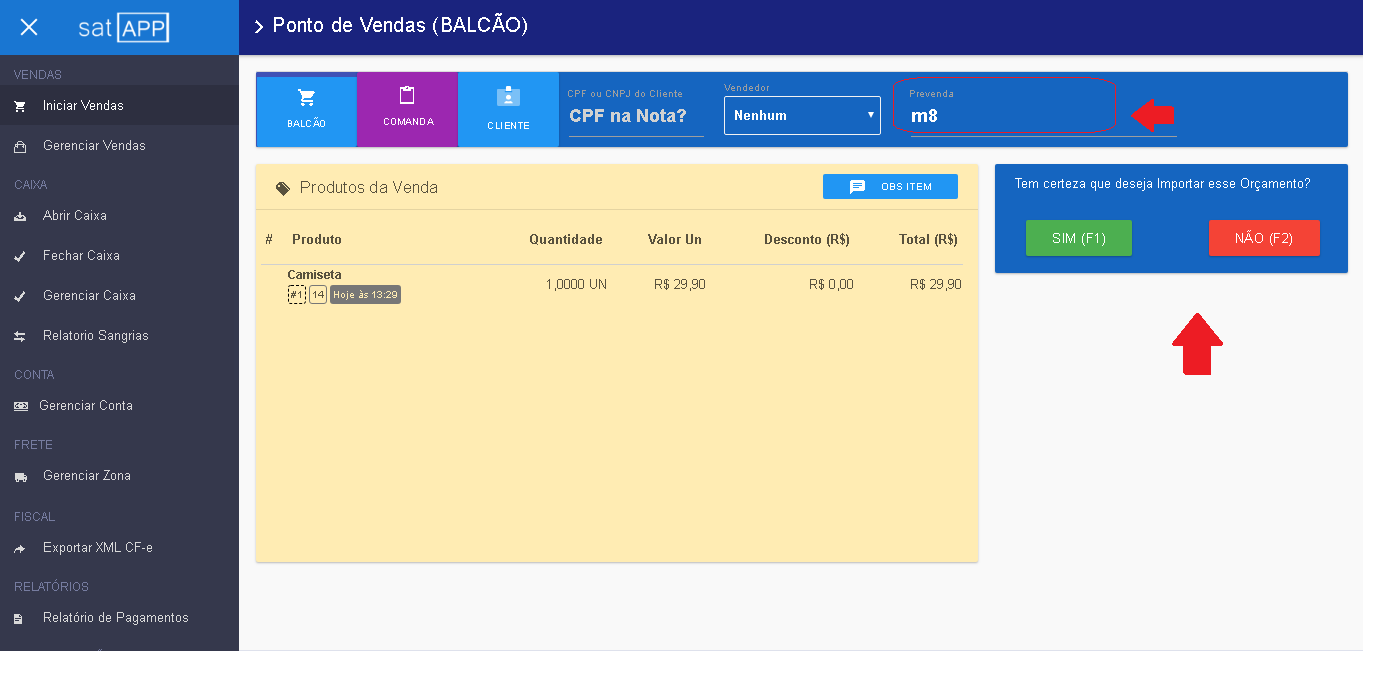Open the Cliente tab
The image size is (1378, 696).
tap(508, 110)
